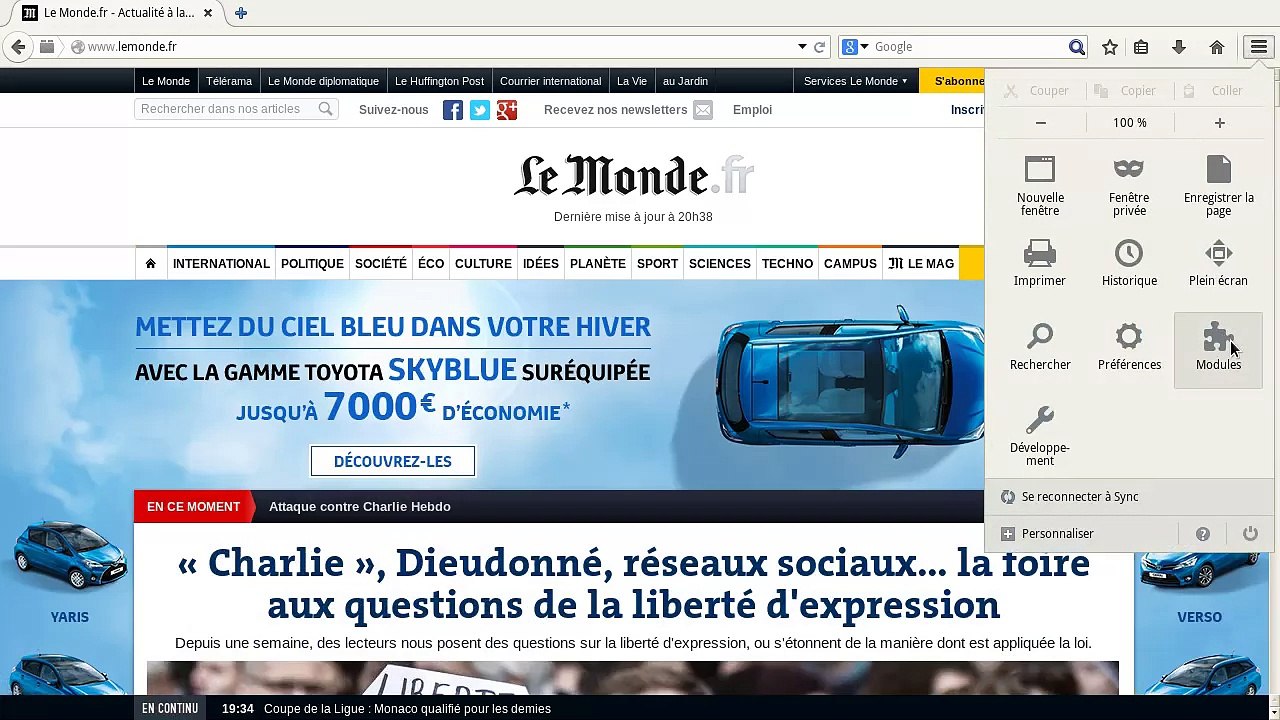
Task: Open a new tab with plus button
Action: click(241, 13)
